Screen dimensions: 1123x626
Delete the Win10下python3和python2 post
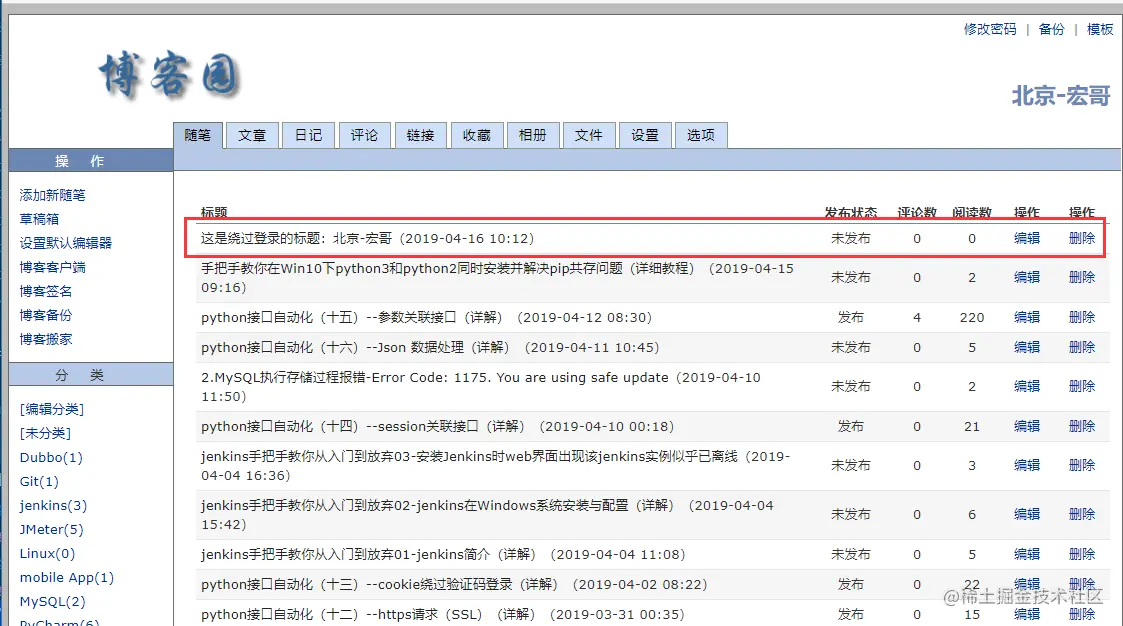tap(1081, 277)
